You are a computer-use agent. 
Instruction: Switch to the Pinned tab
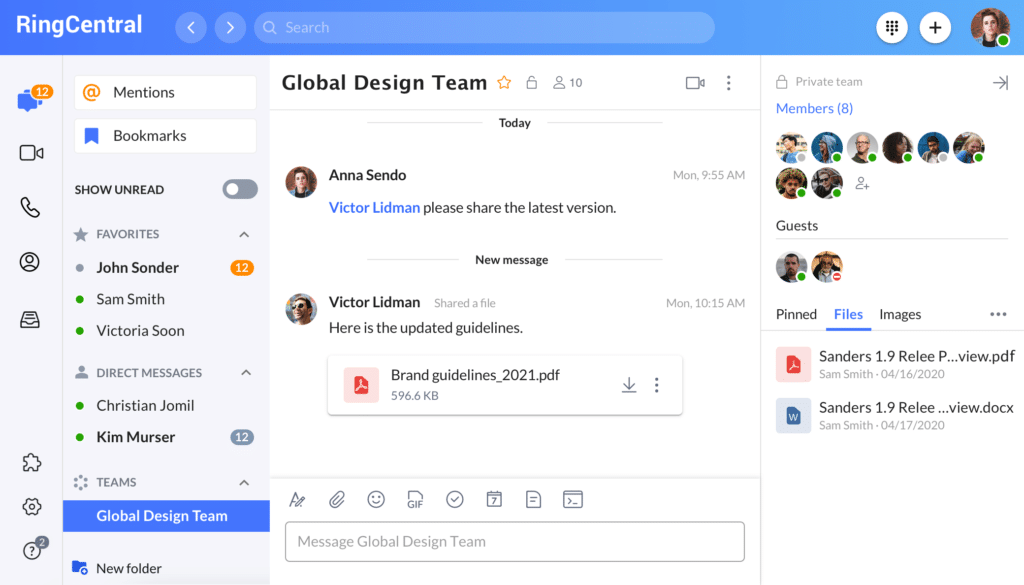pos(796,314)
